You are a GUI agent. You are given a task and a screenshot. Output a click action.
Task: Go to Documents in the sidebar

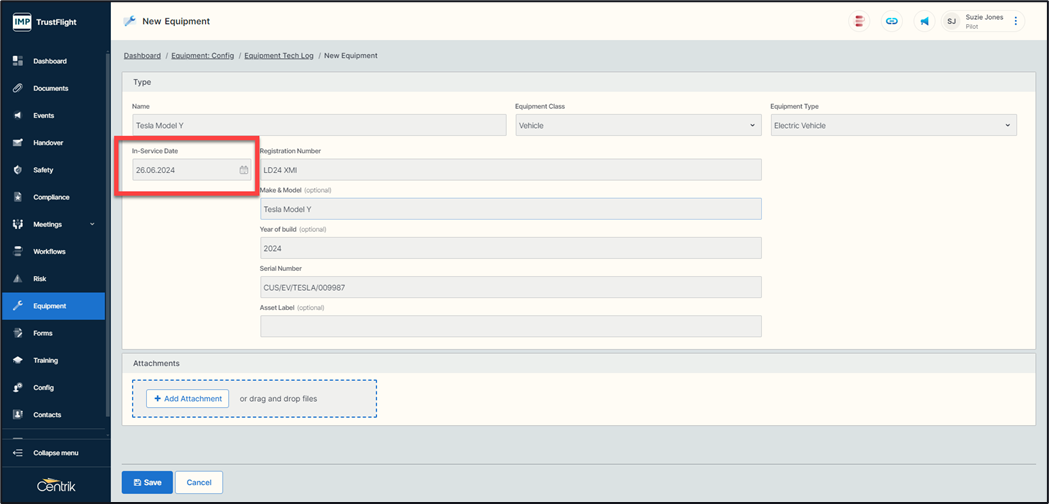tap(50, 88)
